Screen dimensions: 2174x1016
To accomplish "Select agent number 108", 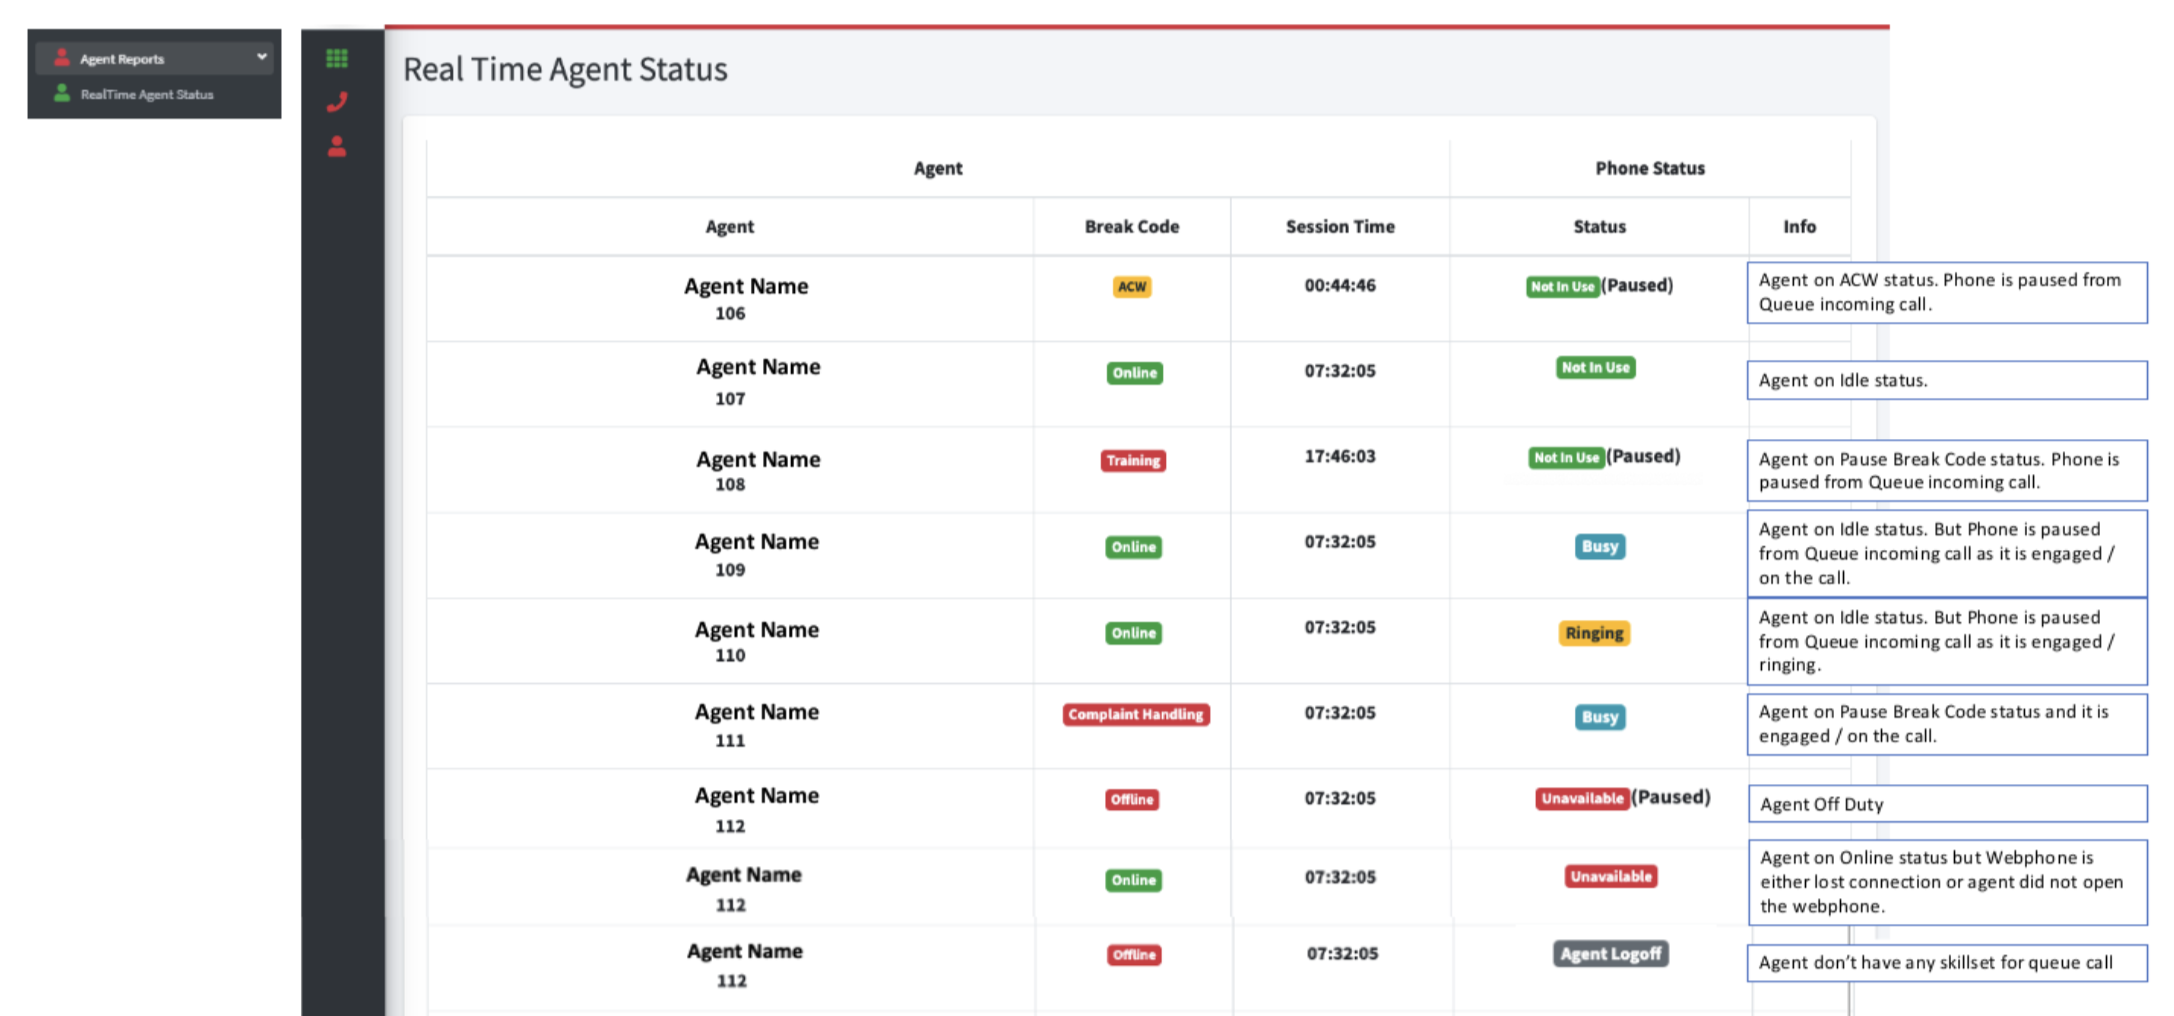I will pyautogui.click(x=730, y=485).
